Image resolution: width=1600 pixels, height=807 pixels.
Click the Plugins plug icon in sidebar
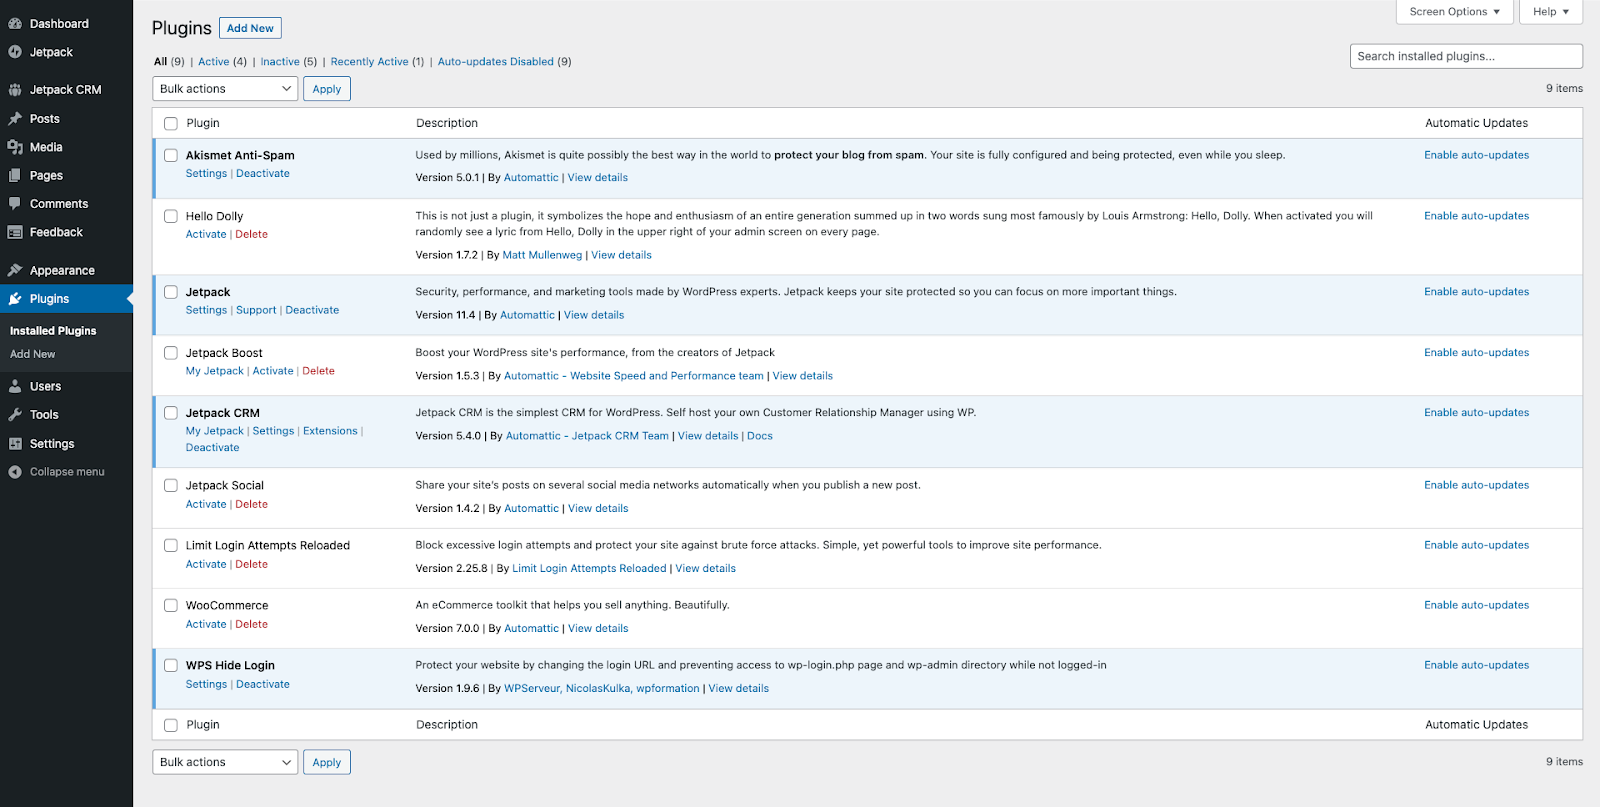click(15, 299)
